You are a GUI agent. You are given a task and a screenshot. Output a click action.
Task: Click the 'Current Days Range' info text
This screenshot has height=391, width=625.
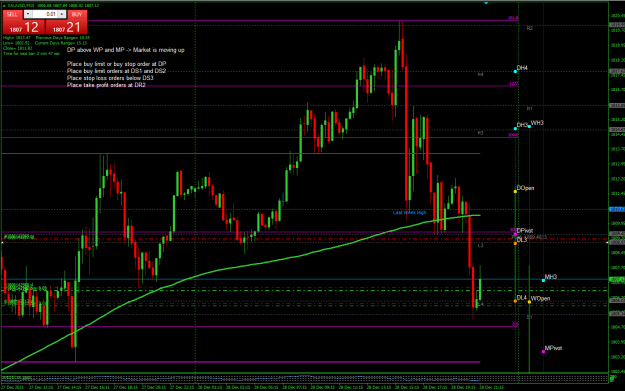(x=61, y=43)
